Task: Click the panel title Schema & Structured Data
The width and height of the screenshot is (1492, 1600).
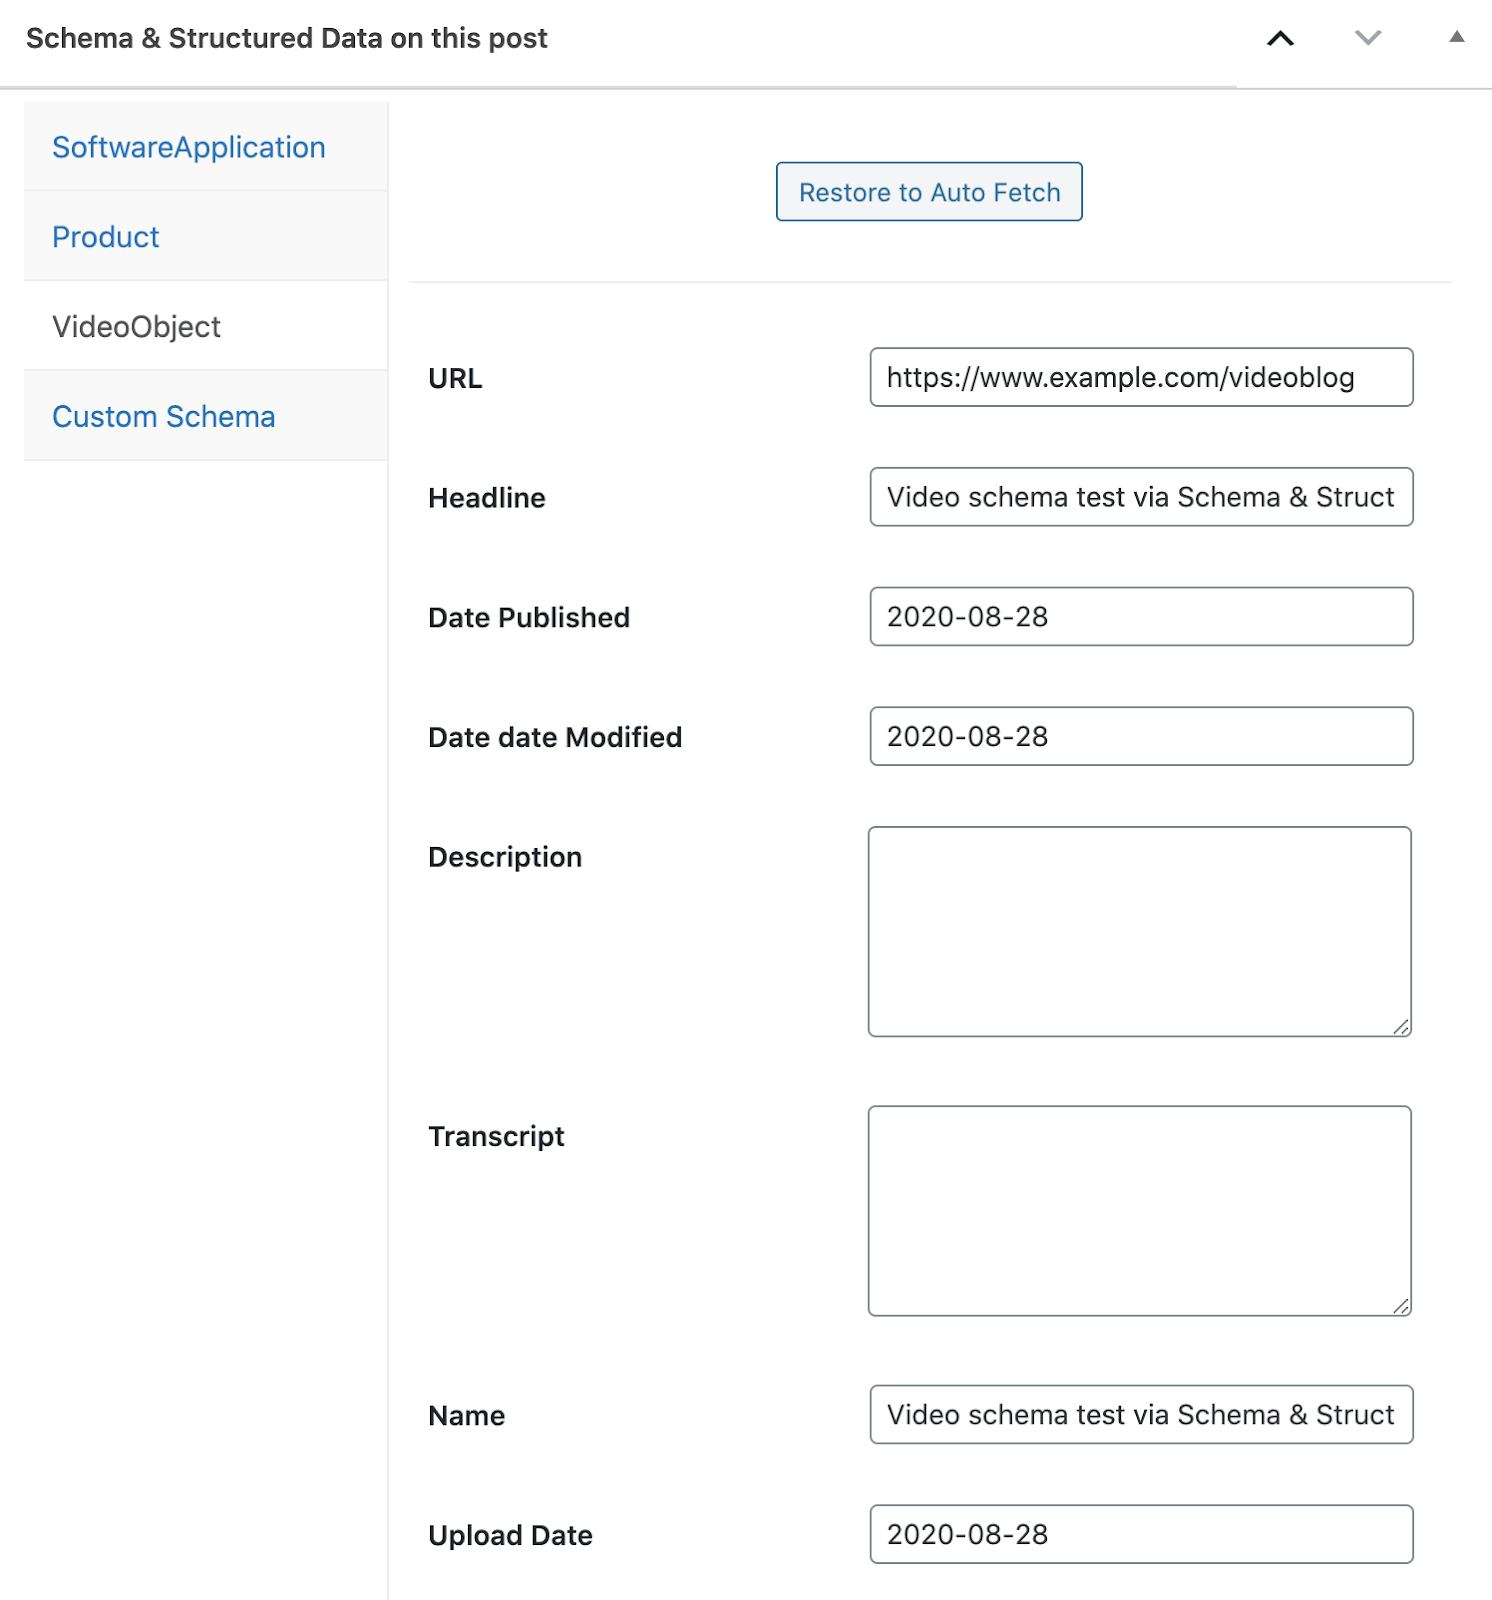Action: pyautogui.click(x=286, y=38)
